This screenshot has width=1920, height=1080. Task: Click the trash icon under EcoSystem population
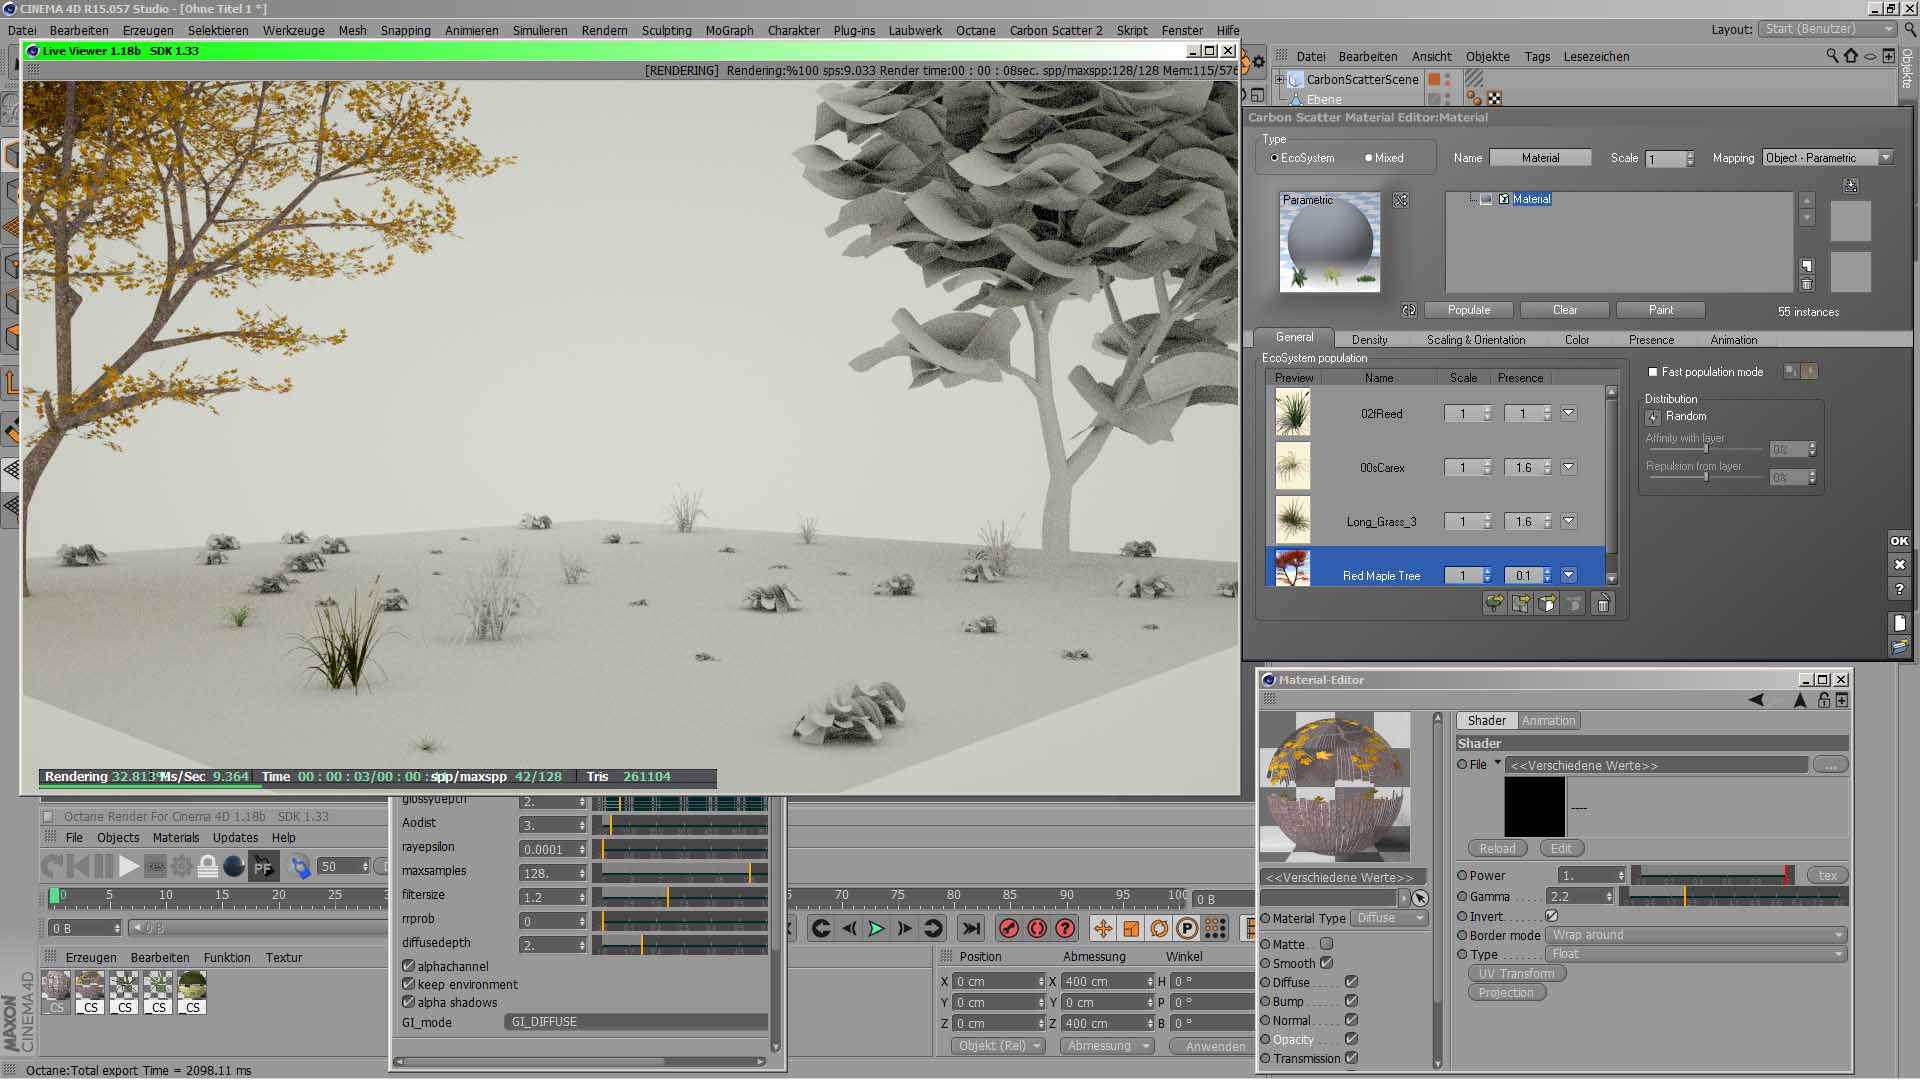1602,604
